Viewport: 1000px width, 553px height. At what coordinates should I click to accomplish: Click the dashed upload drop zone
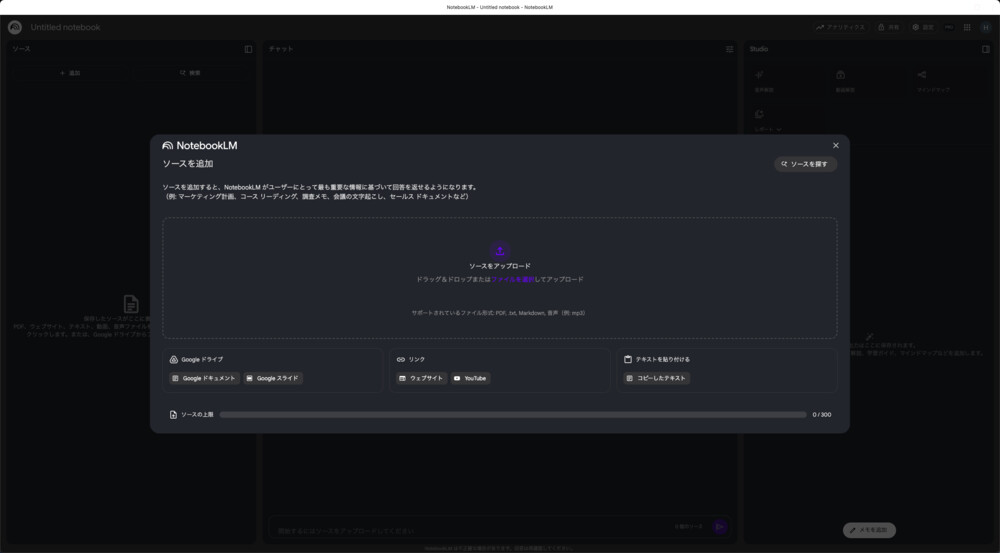(500, 277)
